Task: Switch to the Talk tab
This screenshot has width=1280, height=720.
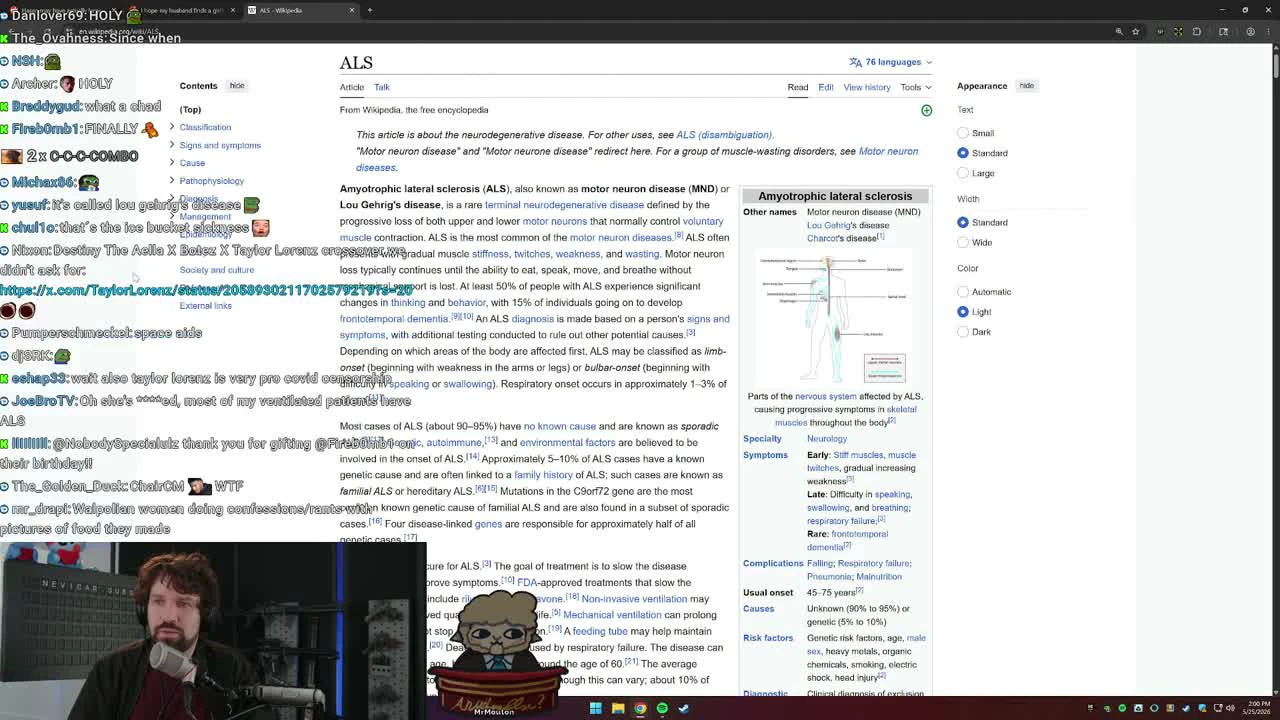Action: pyautogui.click(x=382, y=87)
